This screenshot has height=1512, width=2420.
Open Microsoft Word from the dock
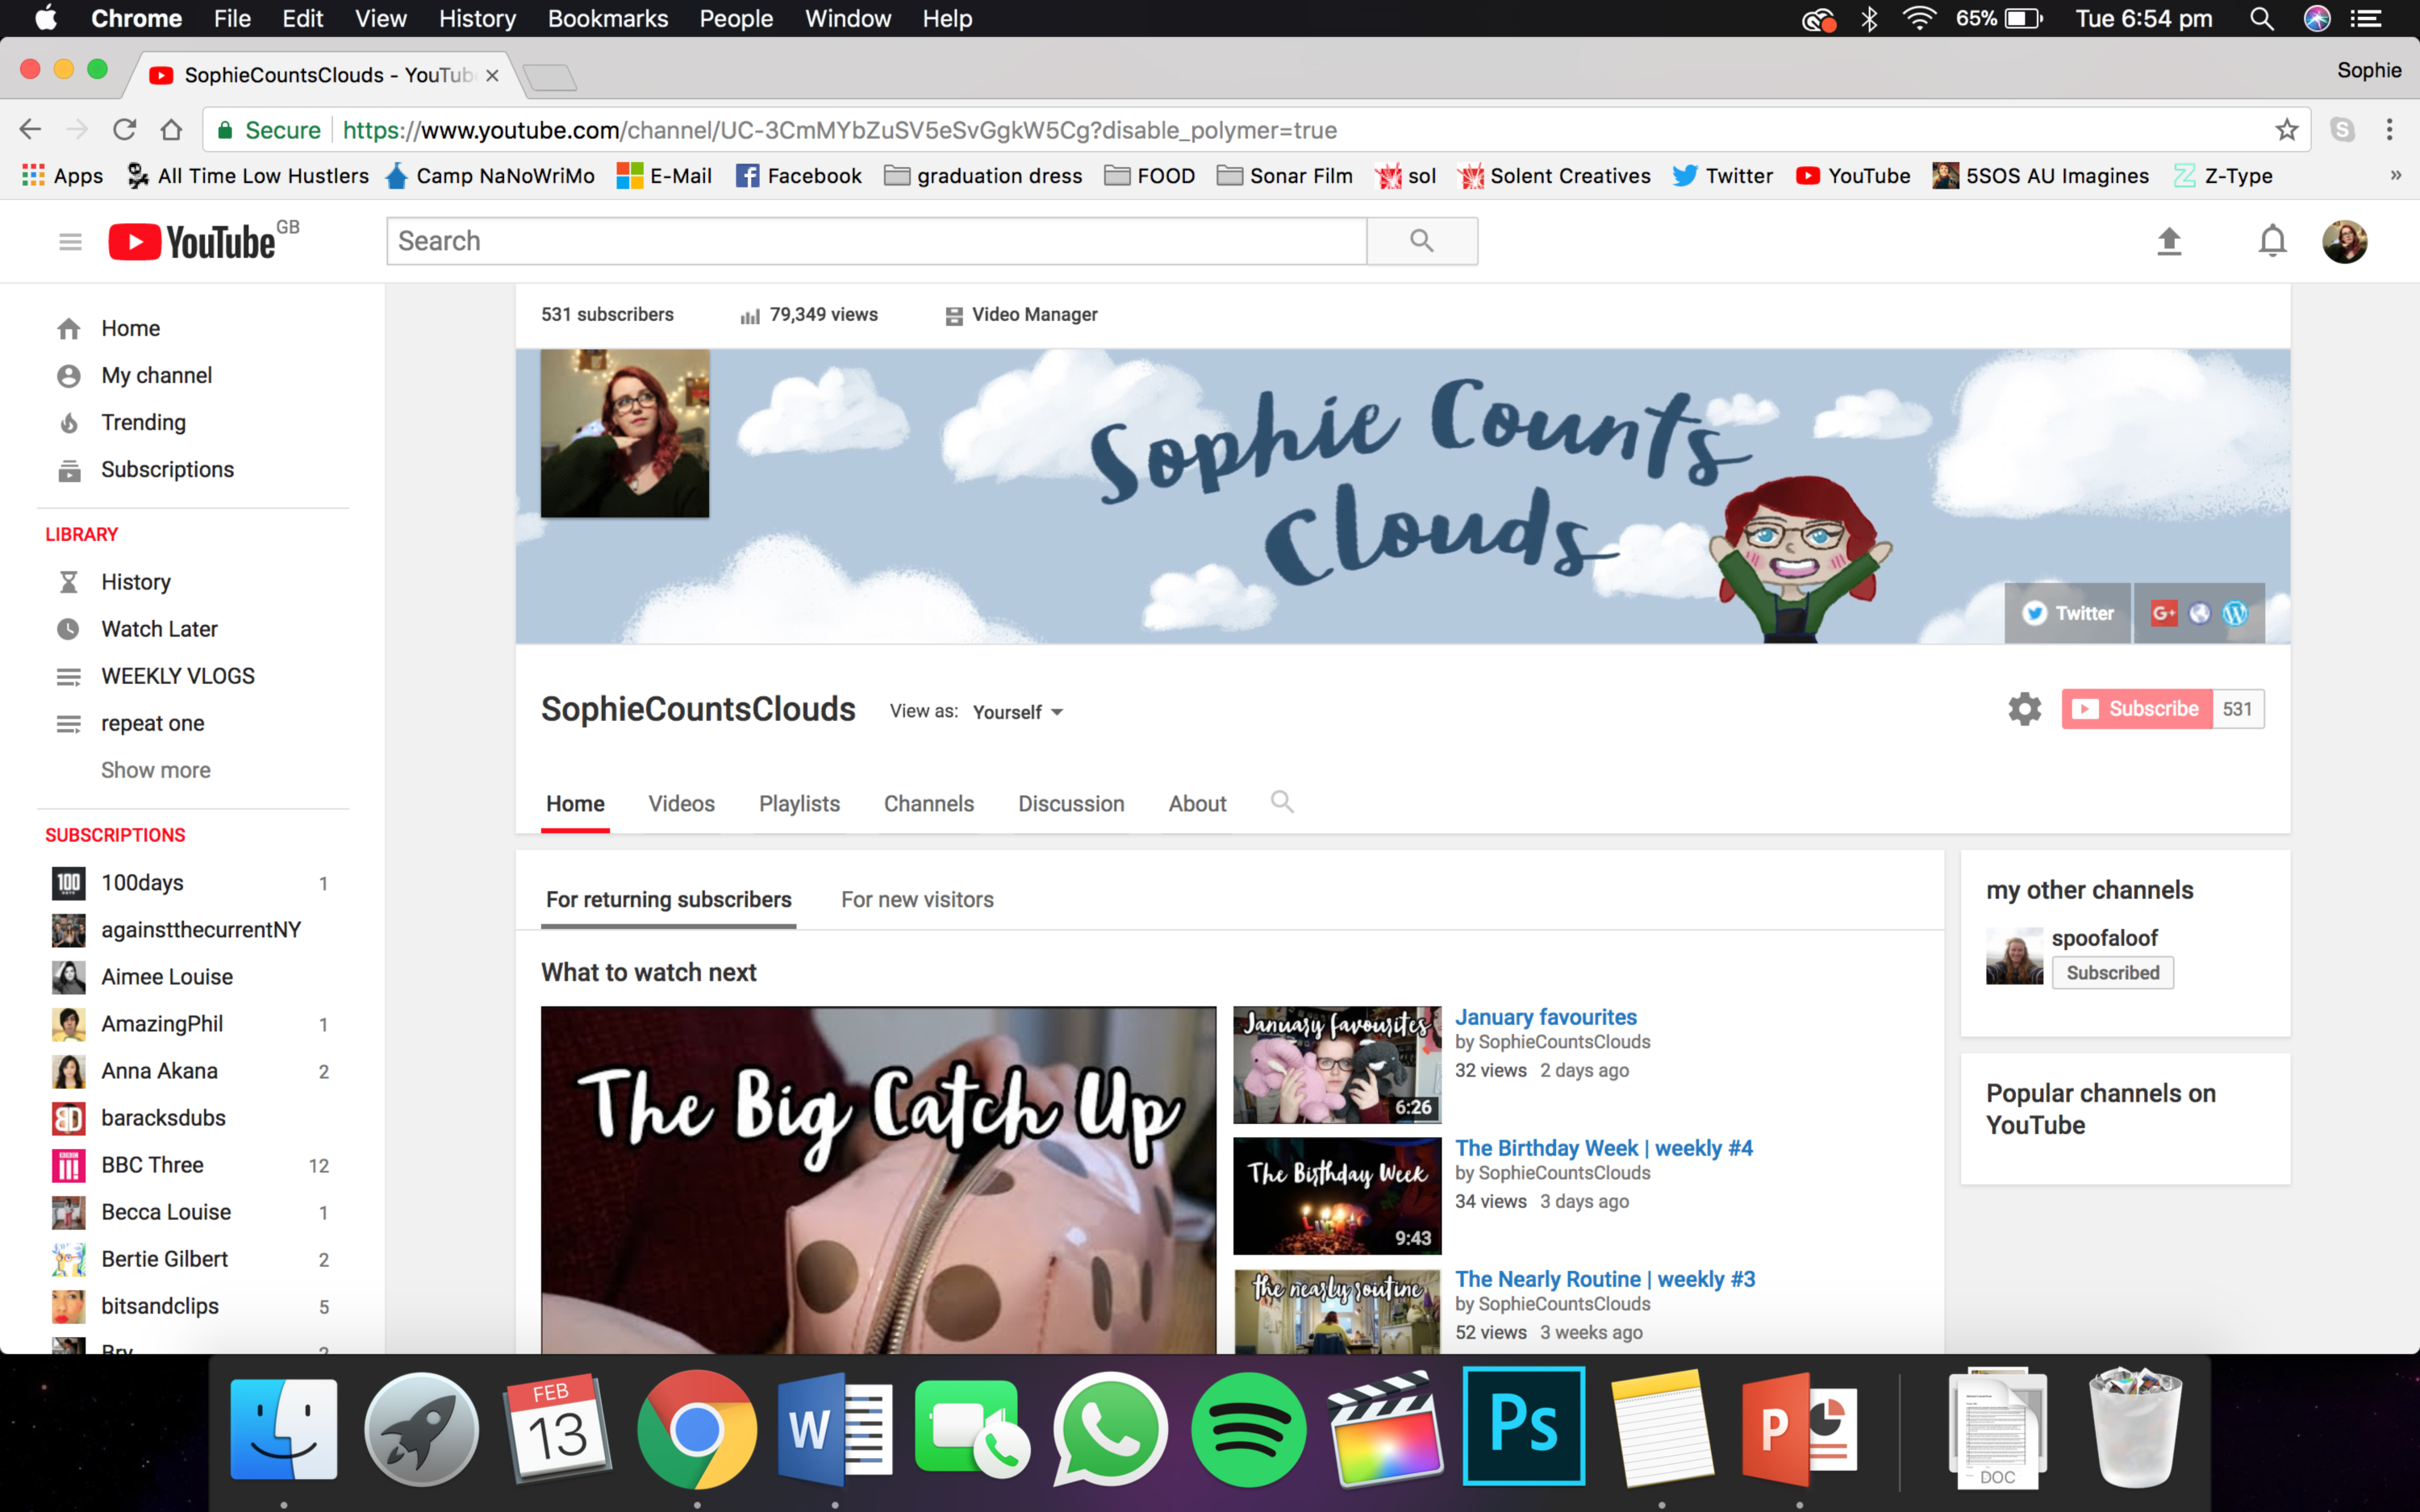pos(835,1429)
